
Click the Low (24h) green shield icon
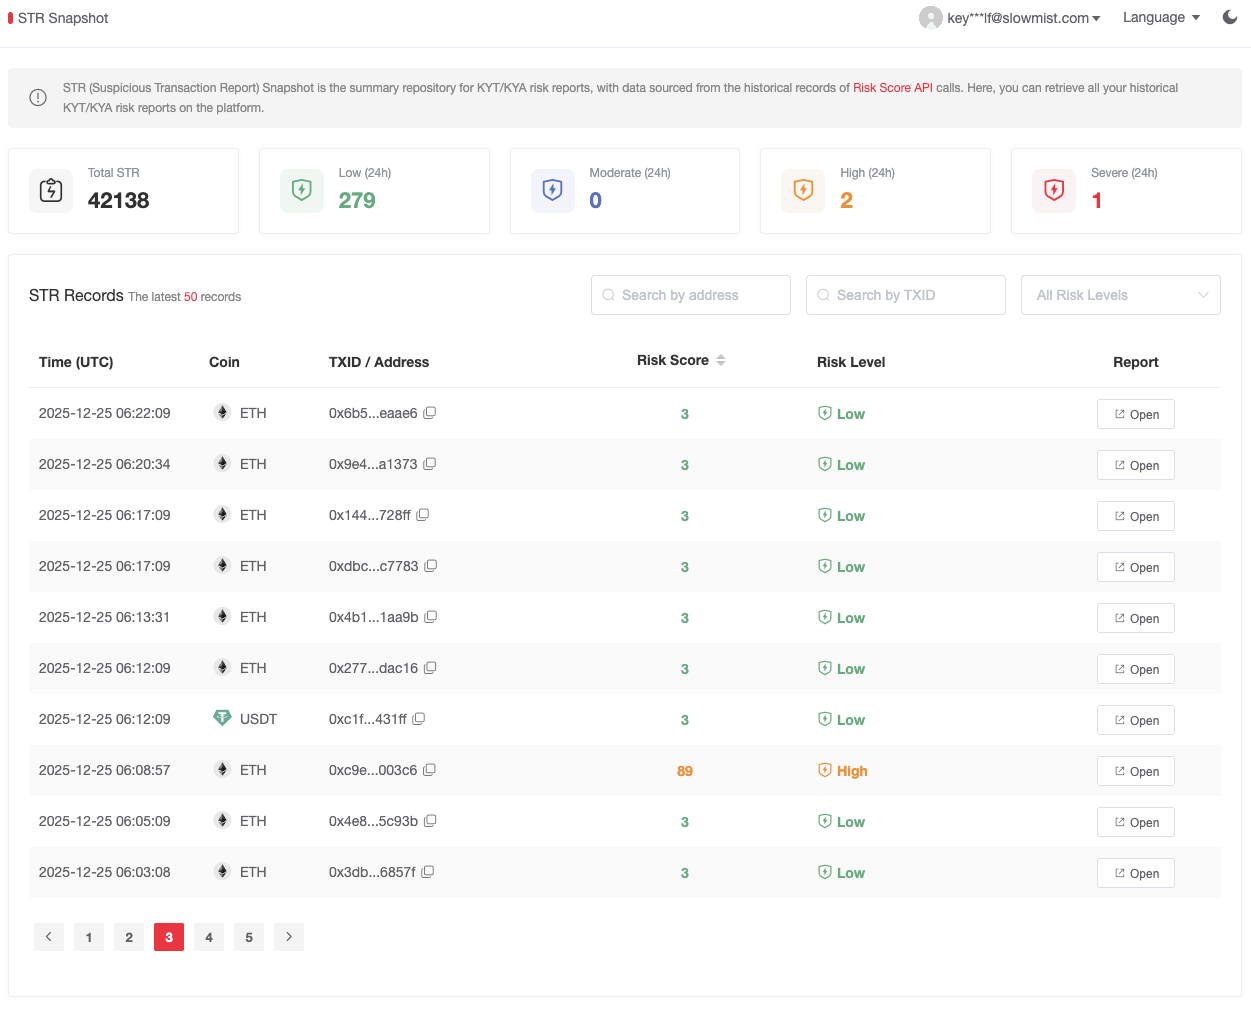[302, 190]
